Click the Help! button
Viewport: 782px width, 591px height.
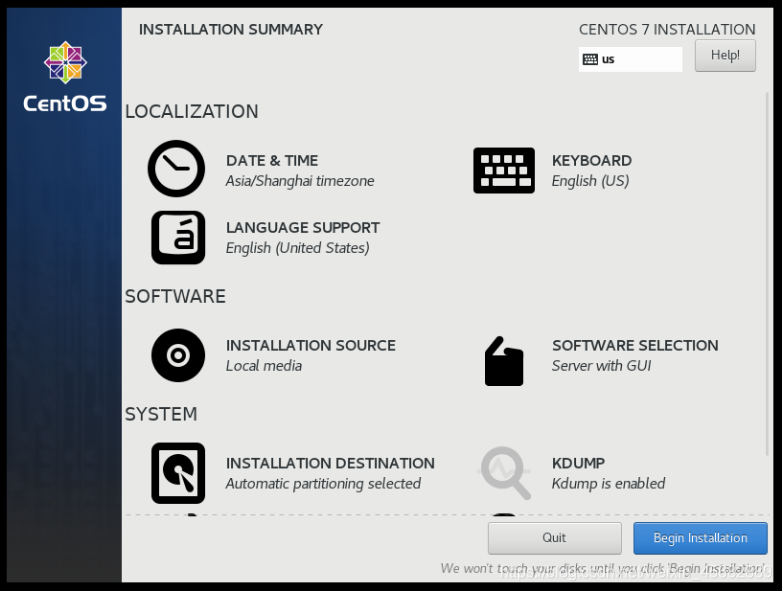[x=725, y=55]
